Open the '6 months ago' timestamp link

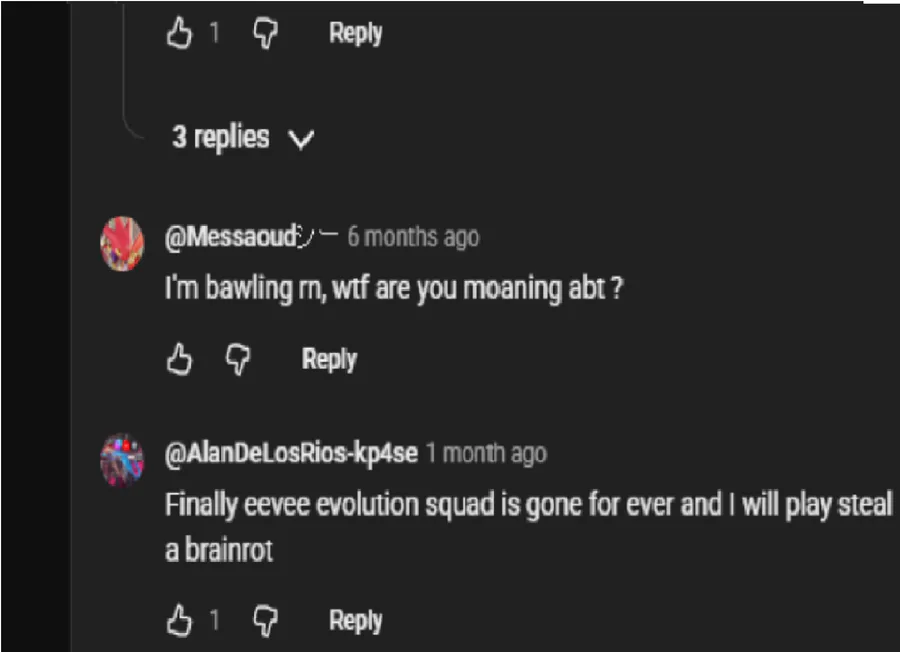click(x=413, y=237)
